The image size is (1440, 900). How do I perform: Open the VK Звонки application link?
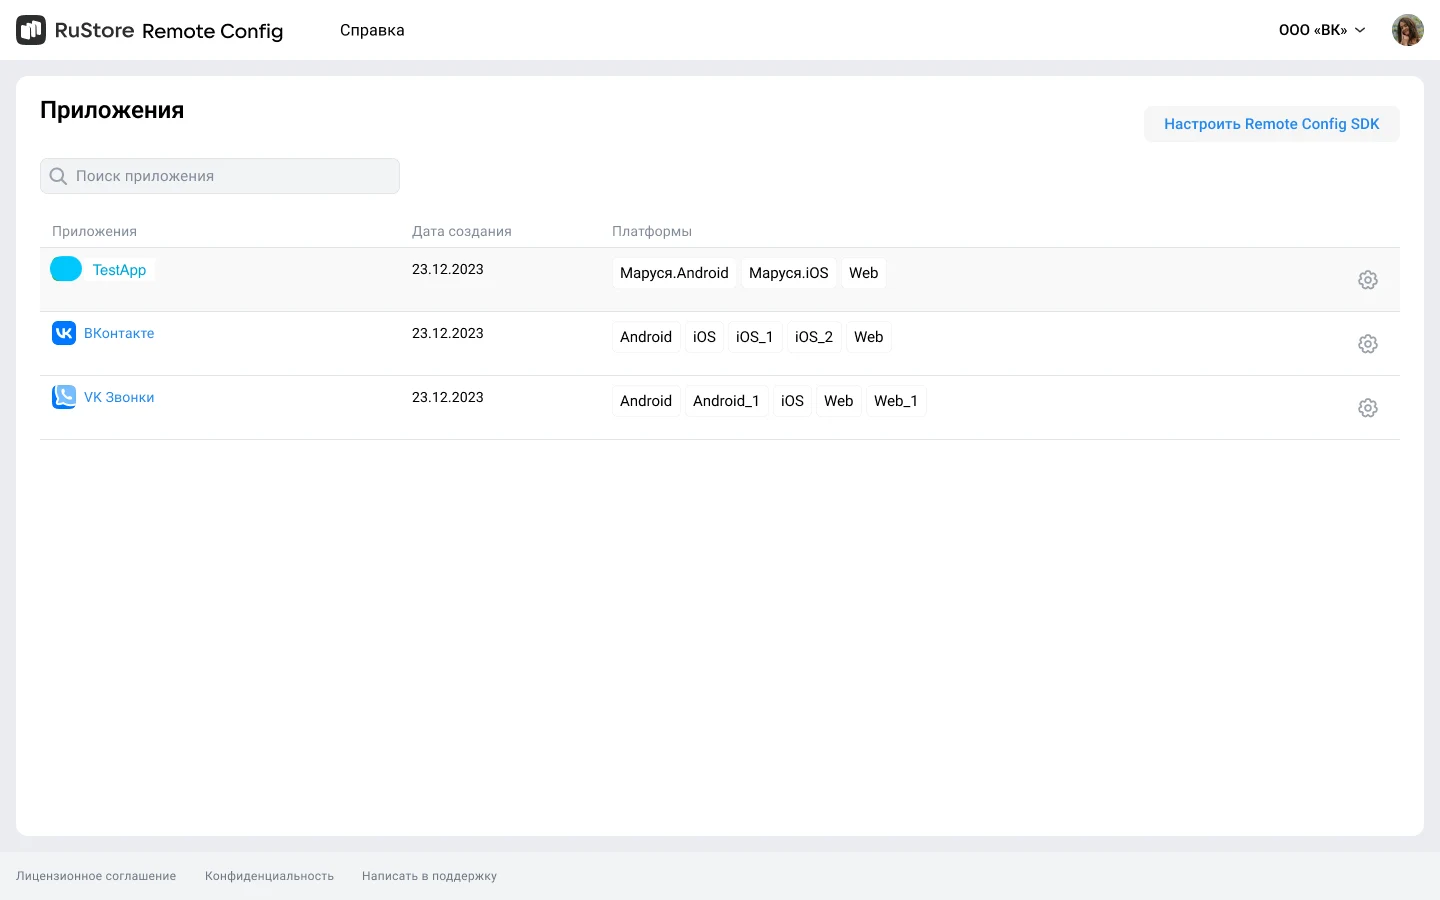[119, 397]
